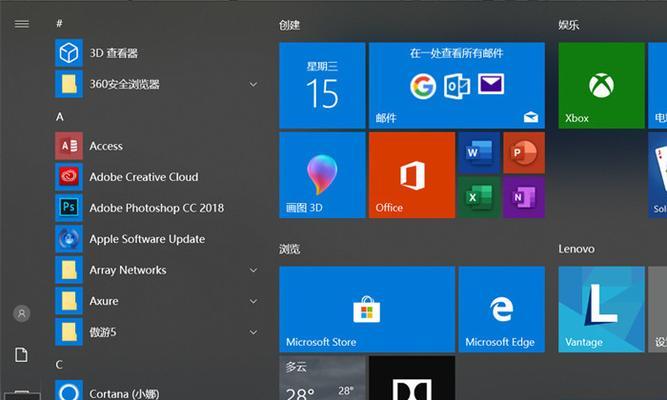This screenshot has width=667, height=400.
Task: Open the Office tile
Action: coord(412,175)
